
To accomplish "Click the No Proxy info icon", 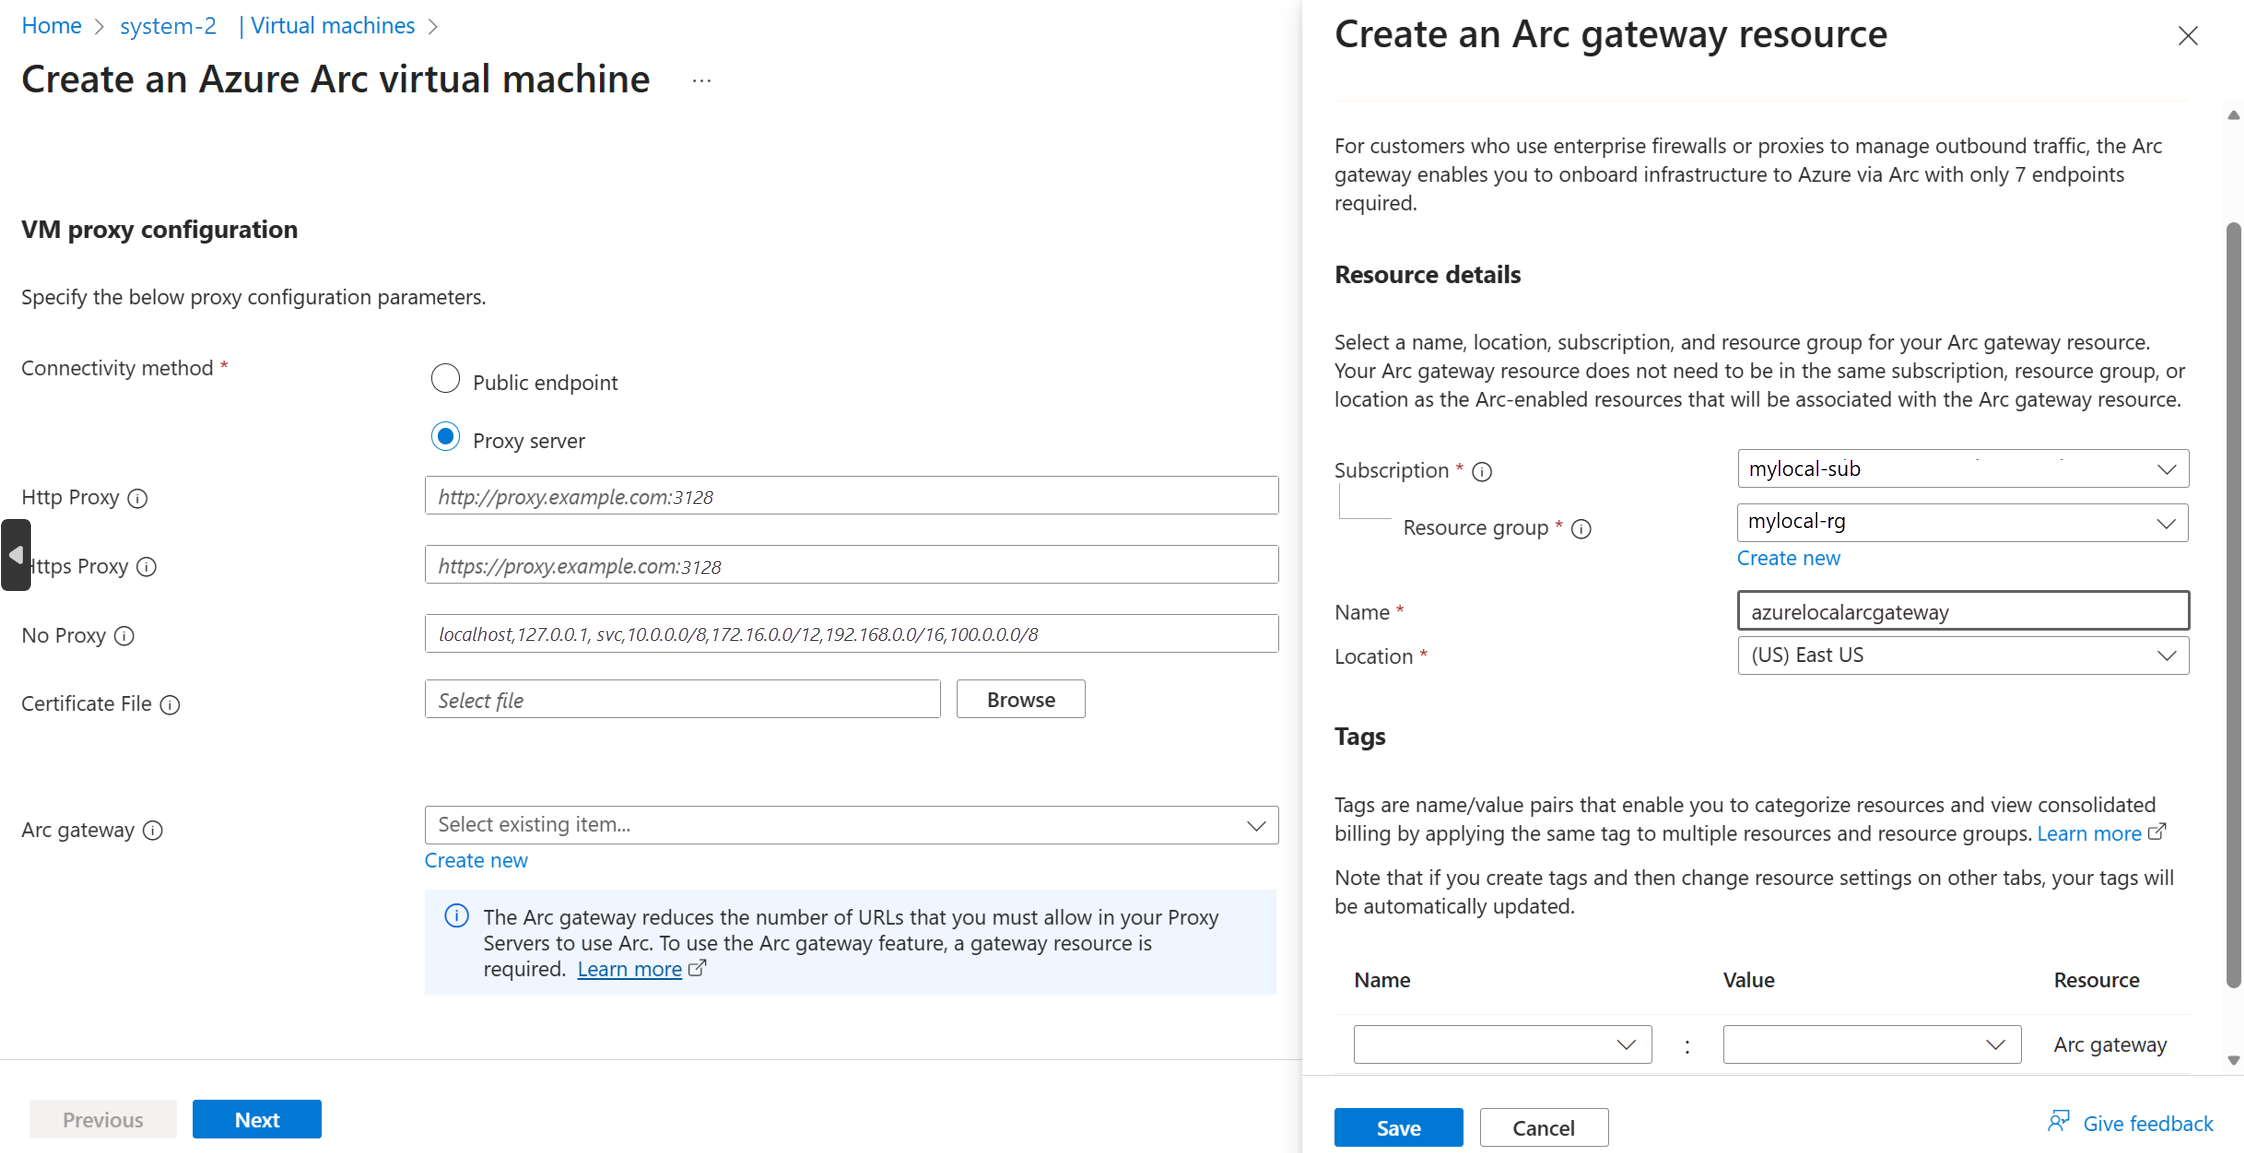I will click(x=124, y=636).
